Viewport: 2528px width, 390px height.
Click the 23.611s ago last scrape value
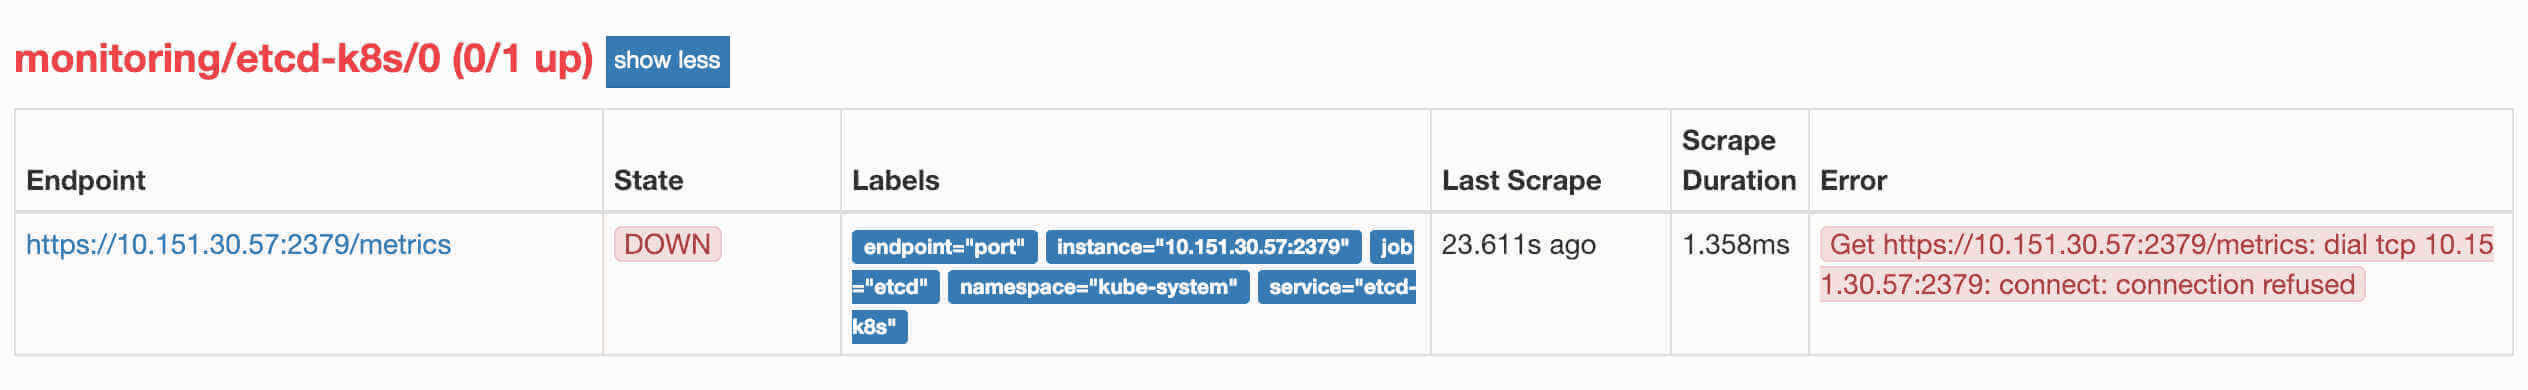pos(1518,245)
